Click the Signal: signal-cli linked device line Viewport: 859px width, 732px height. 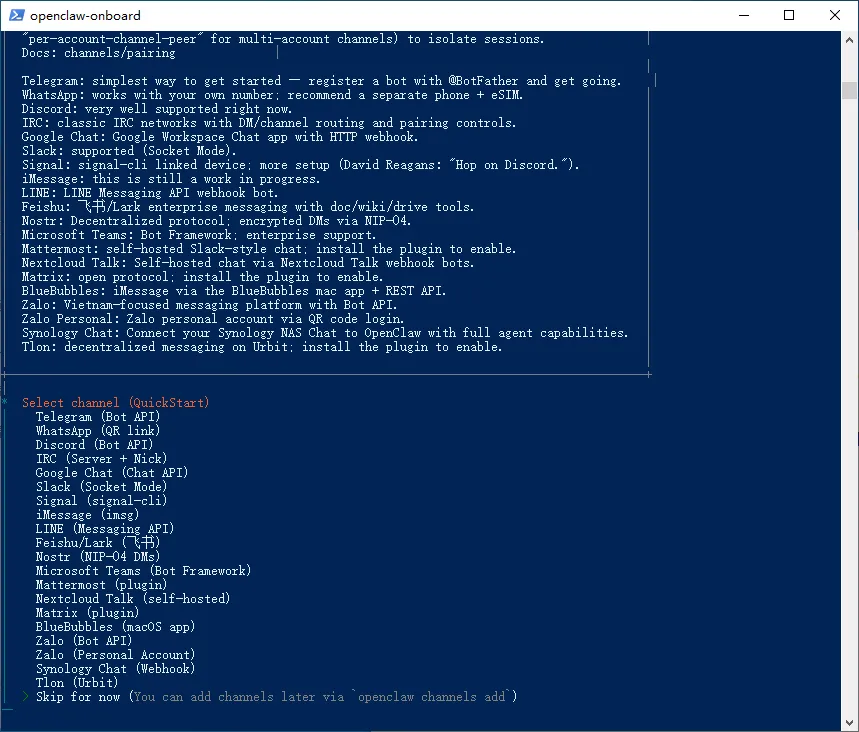click(x=301, y=165)
